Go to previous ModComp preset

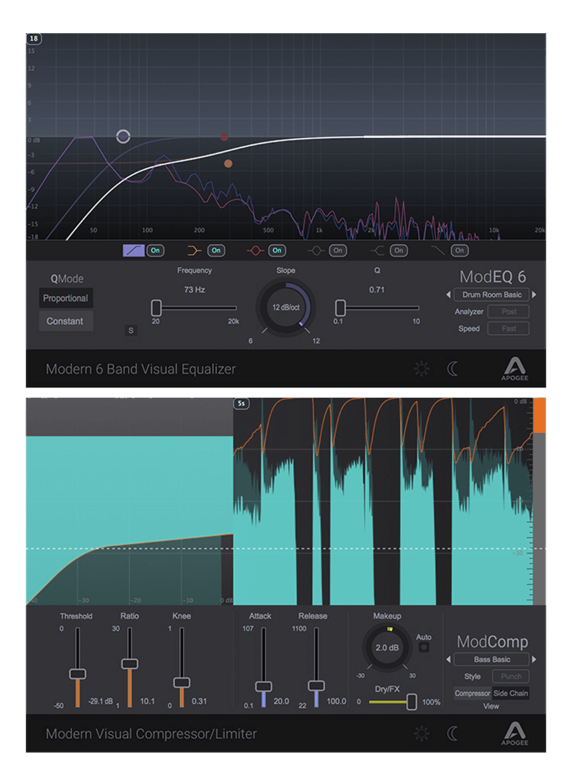(448, 660)
